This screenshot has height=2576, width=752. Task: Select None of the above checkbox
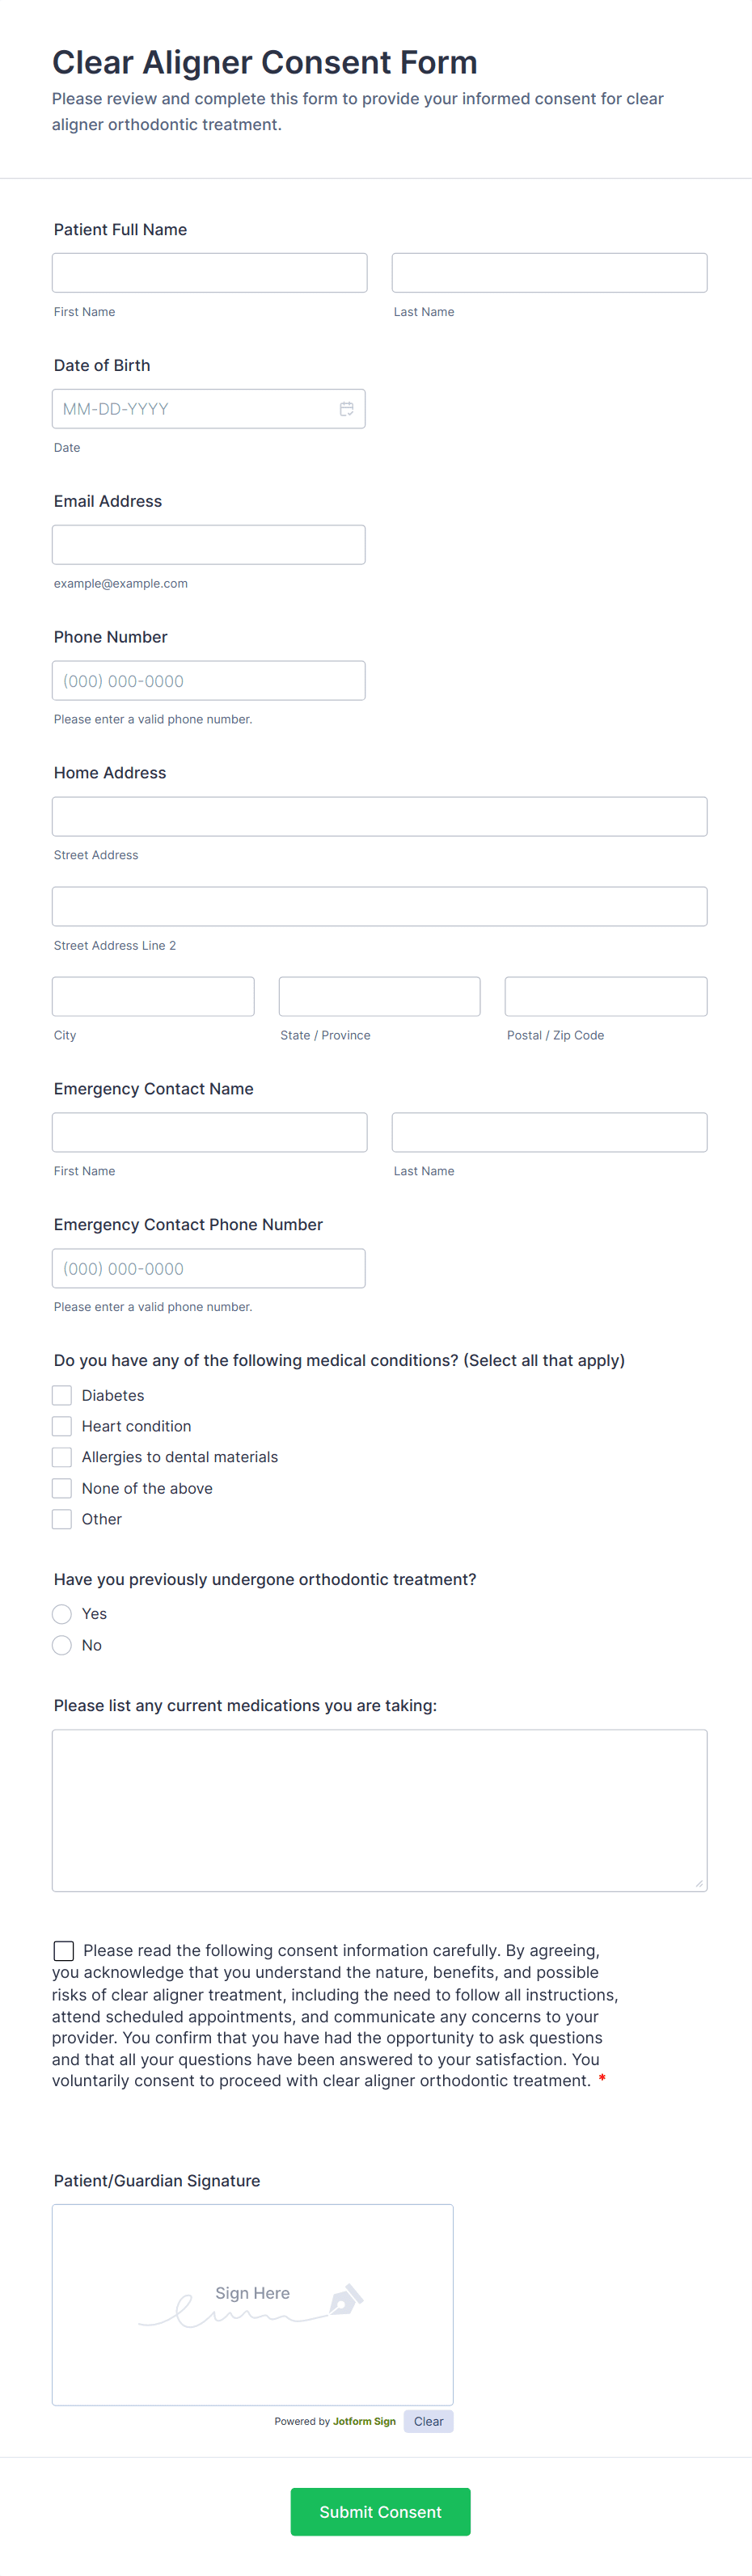[62, 1488]
